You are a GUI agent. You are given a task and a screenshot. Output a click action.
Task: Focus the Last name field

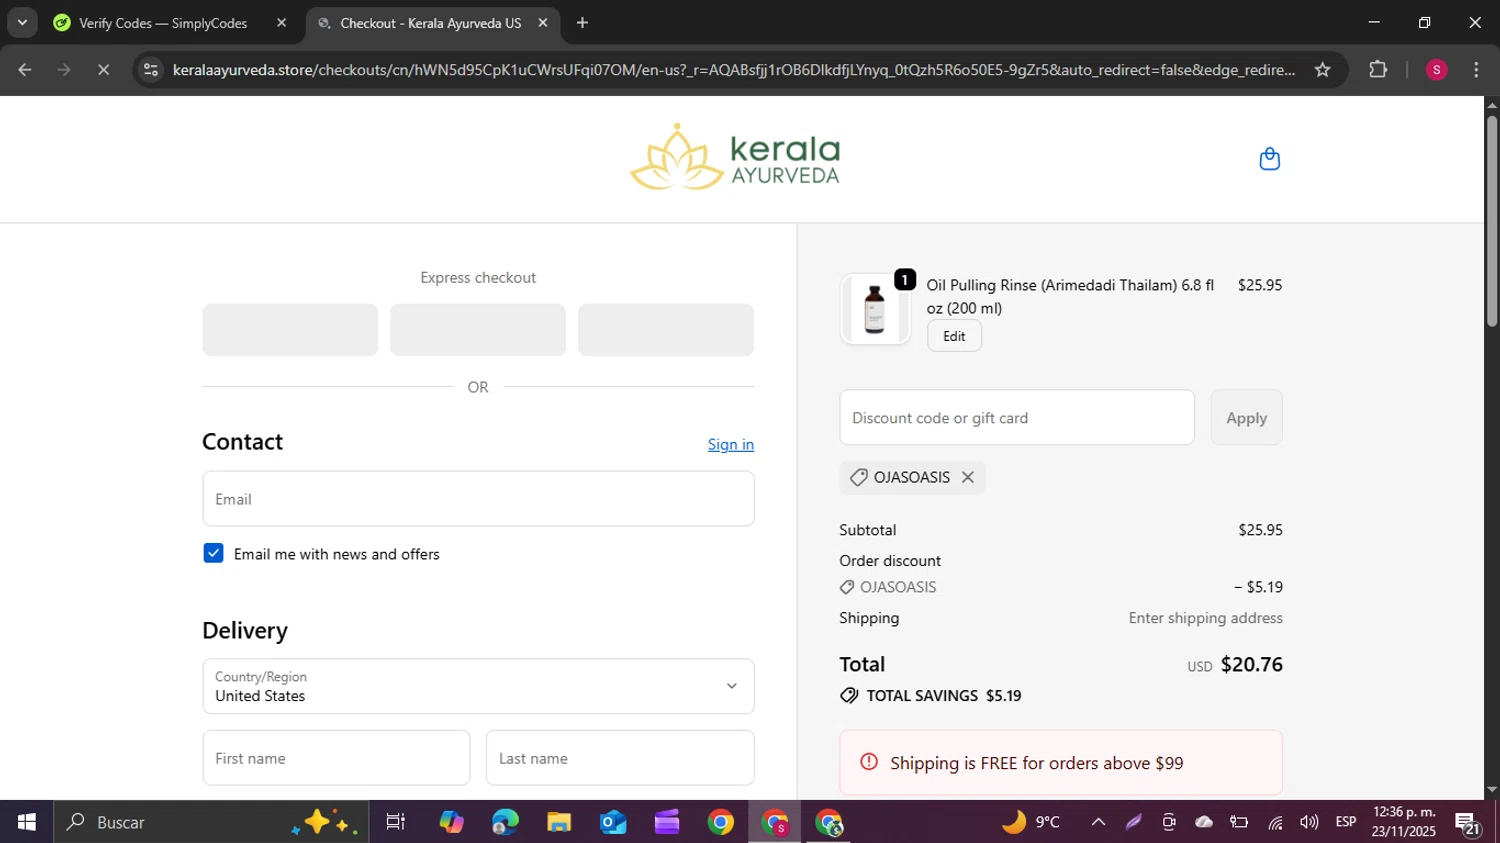click(x=620, y=758)
